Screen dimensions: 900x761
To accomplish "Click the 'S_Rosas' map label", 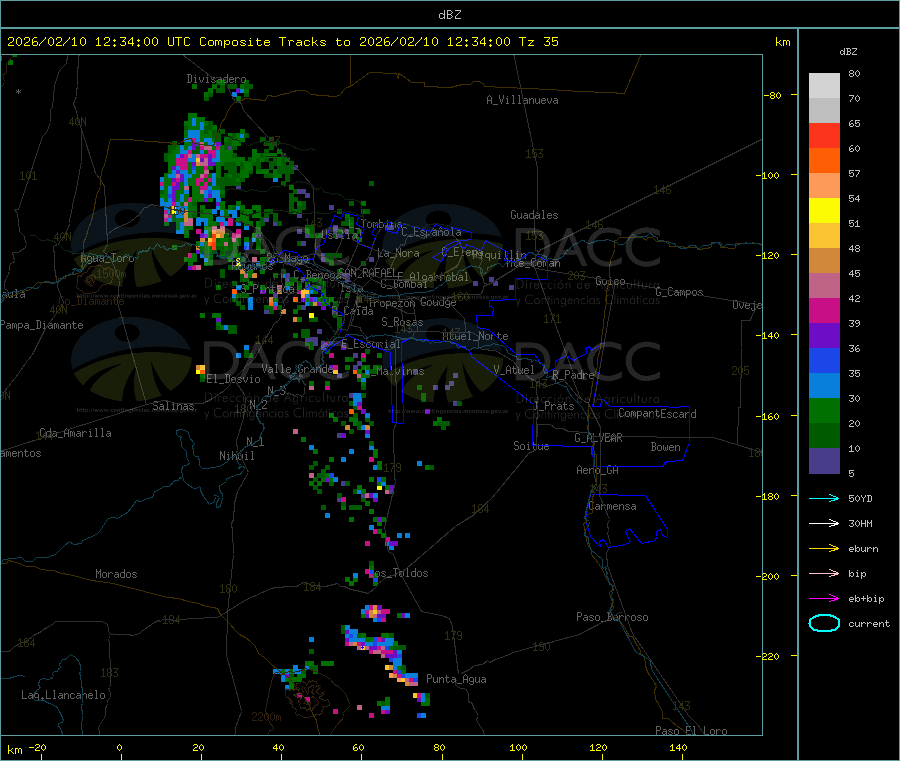I will click(402, 322).
